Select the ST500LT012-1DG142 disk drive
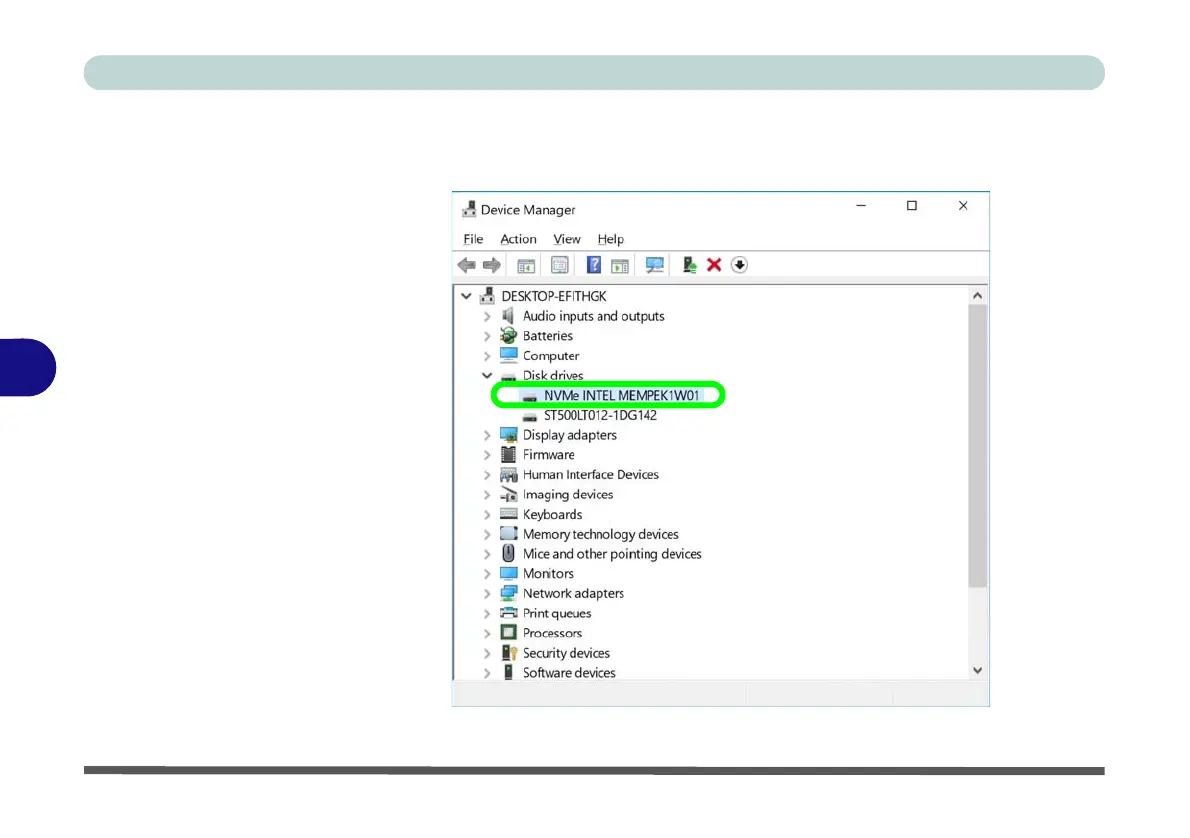The image size is (1190, 838). coord(600,415)
